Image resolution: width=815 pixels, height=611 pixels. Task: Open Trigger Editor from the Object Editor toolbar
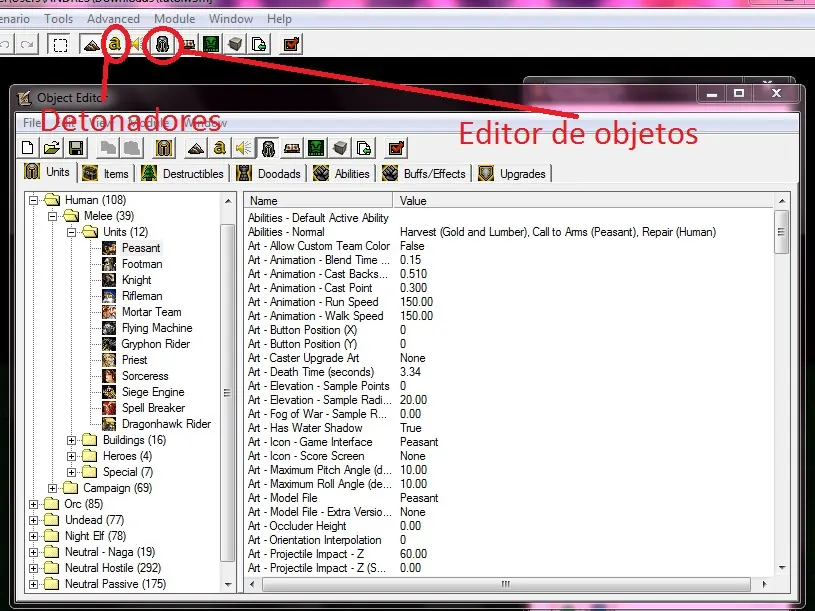tap(219, 149)
